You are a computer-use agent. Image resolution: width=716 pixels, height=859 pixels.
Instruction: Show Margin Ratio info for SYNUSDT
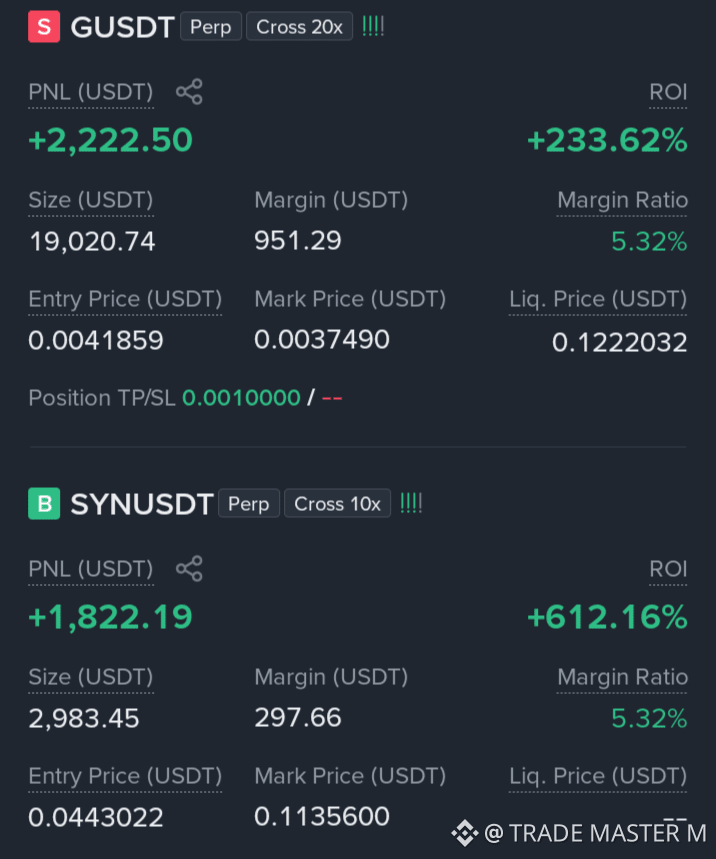[x=622, y=678]
